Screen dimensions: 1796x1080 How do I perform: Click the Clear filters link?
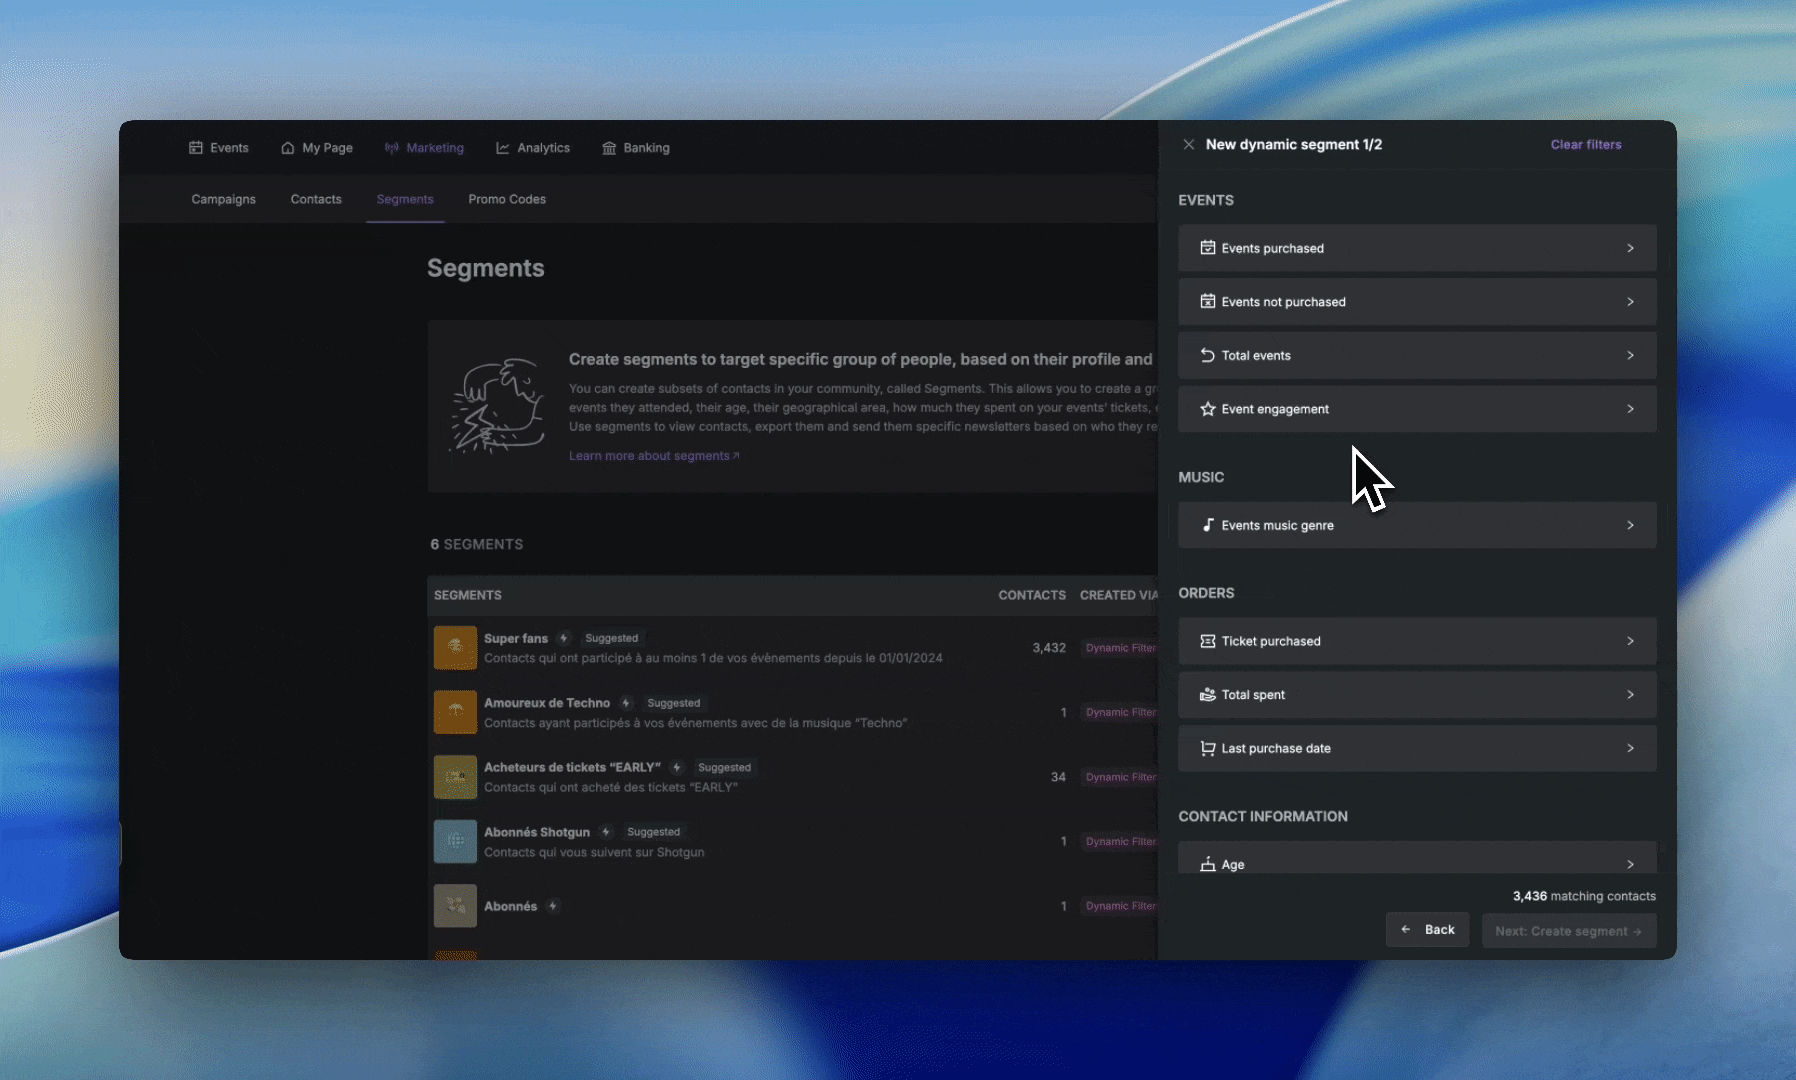pos(1586,145)
